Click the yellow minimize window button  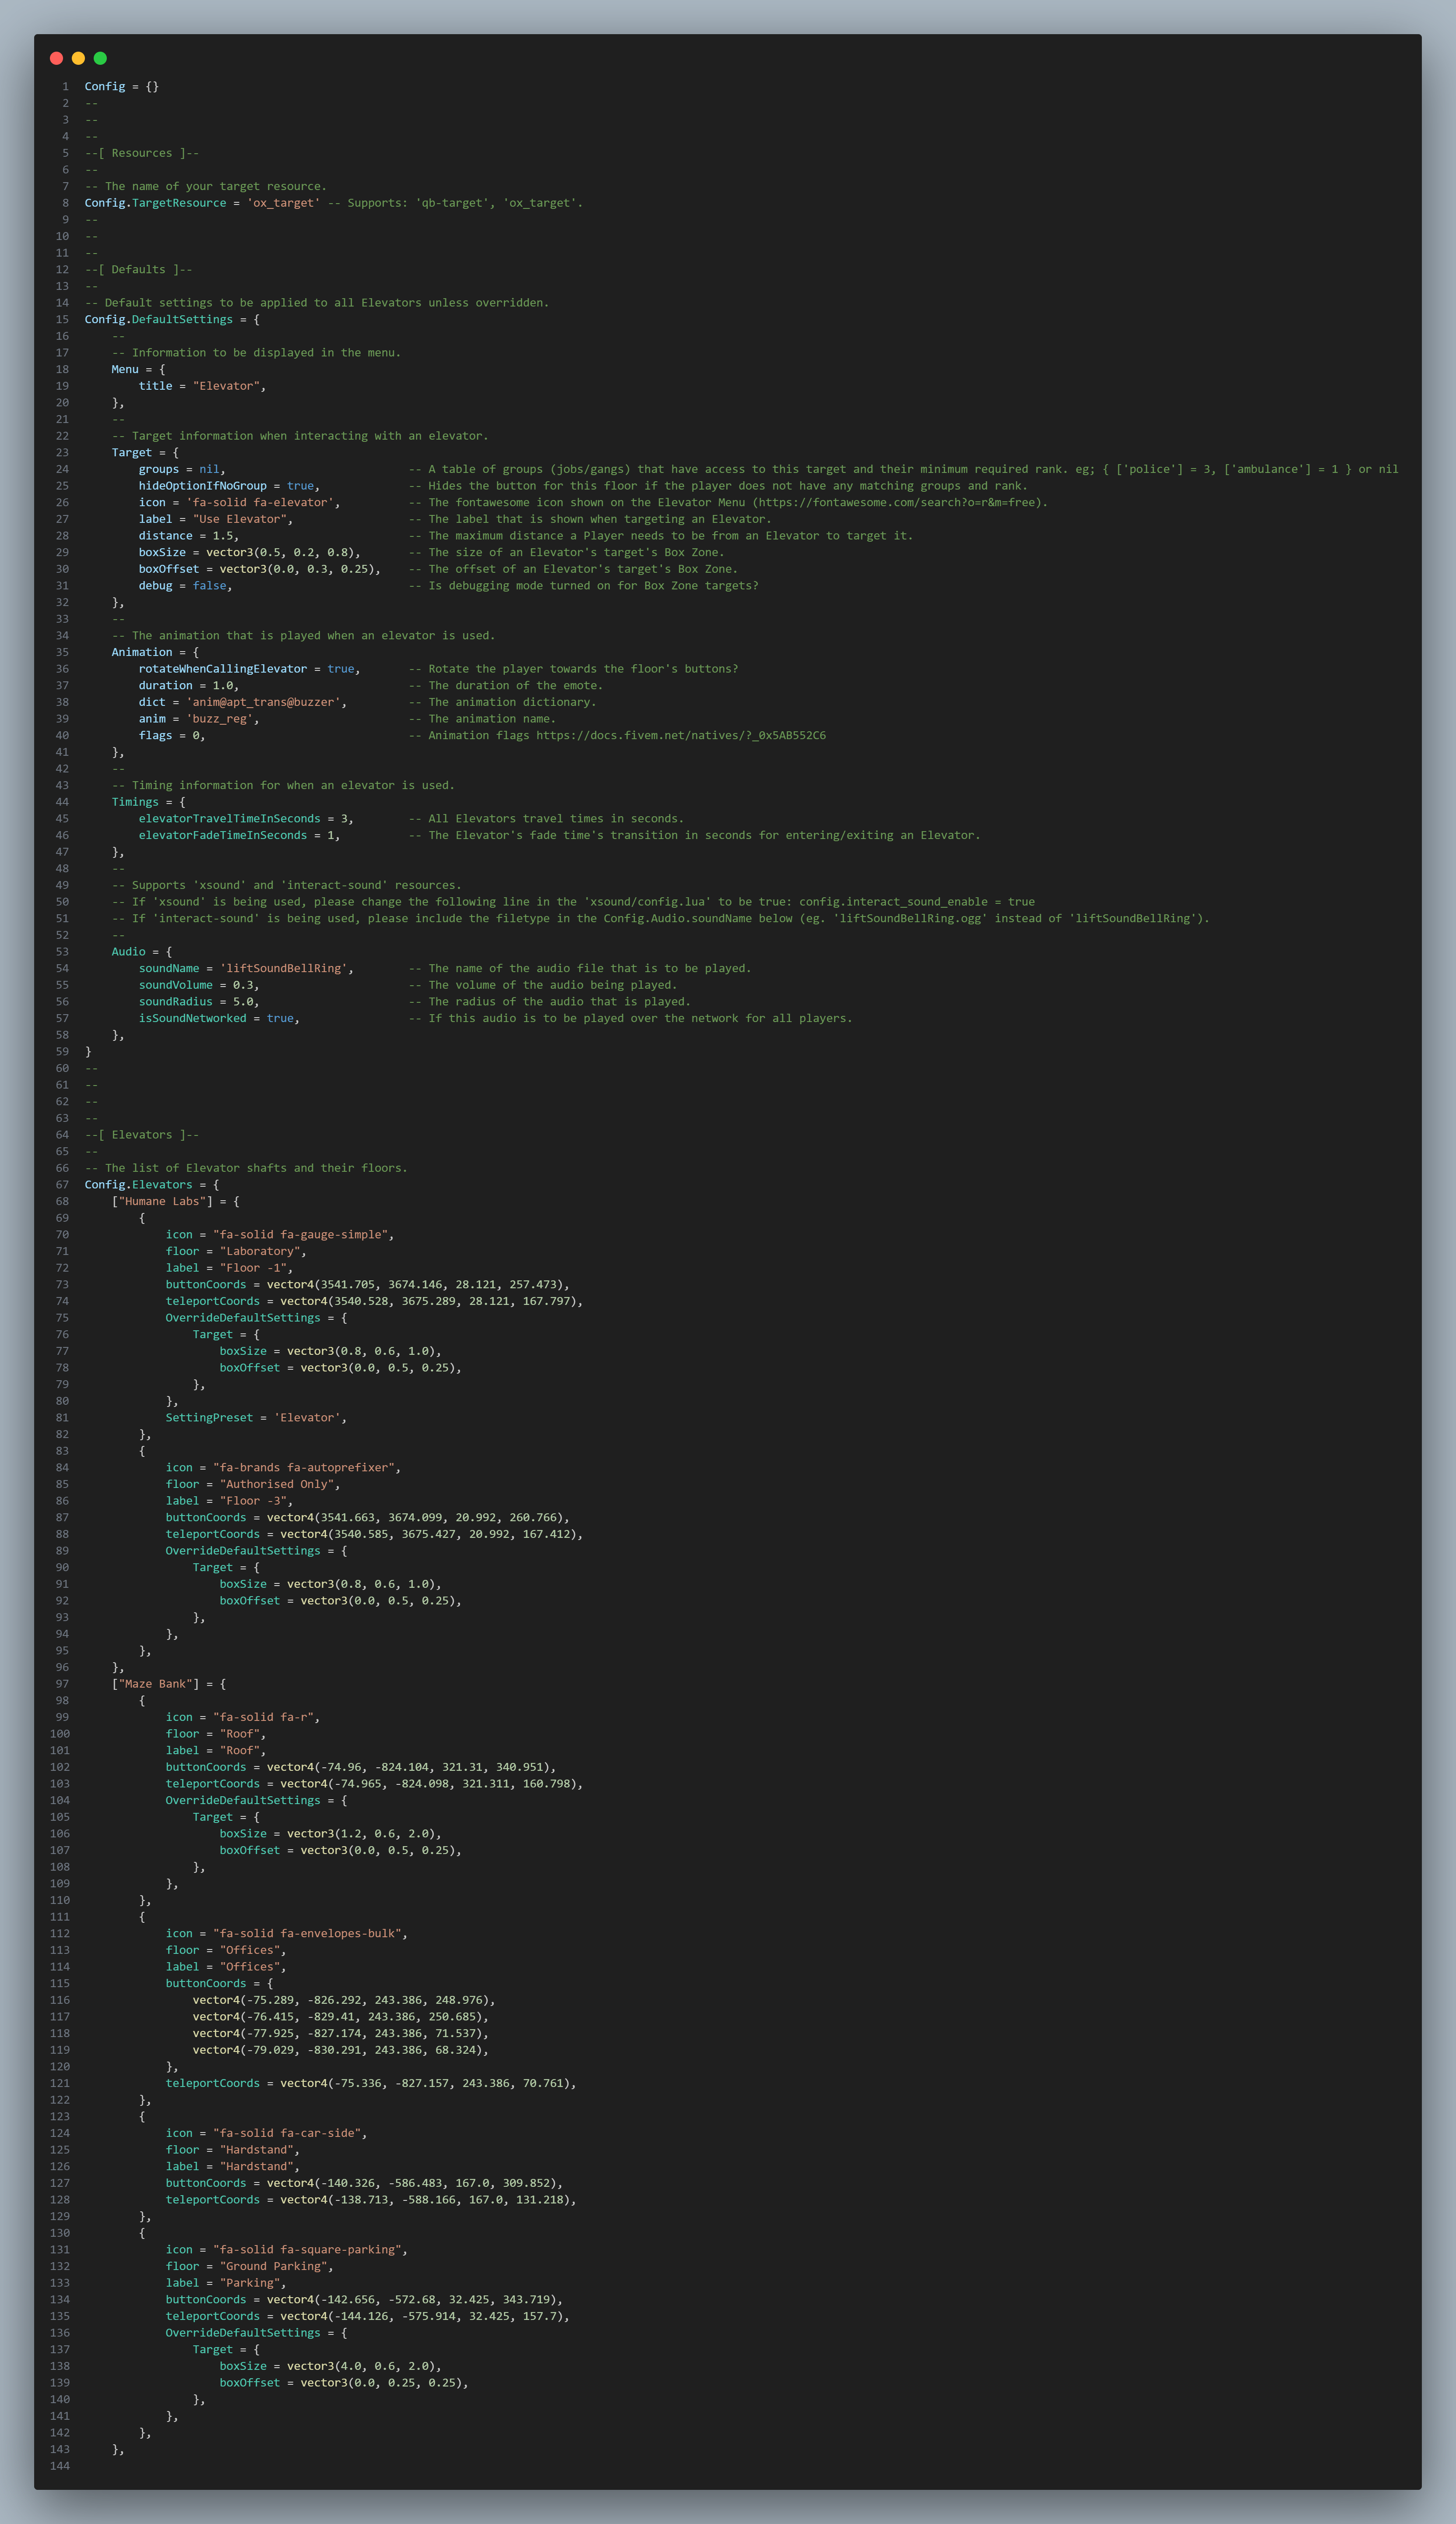[x=78, y=58]
